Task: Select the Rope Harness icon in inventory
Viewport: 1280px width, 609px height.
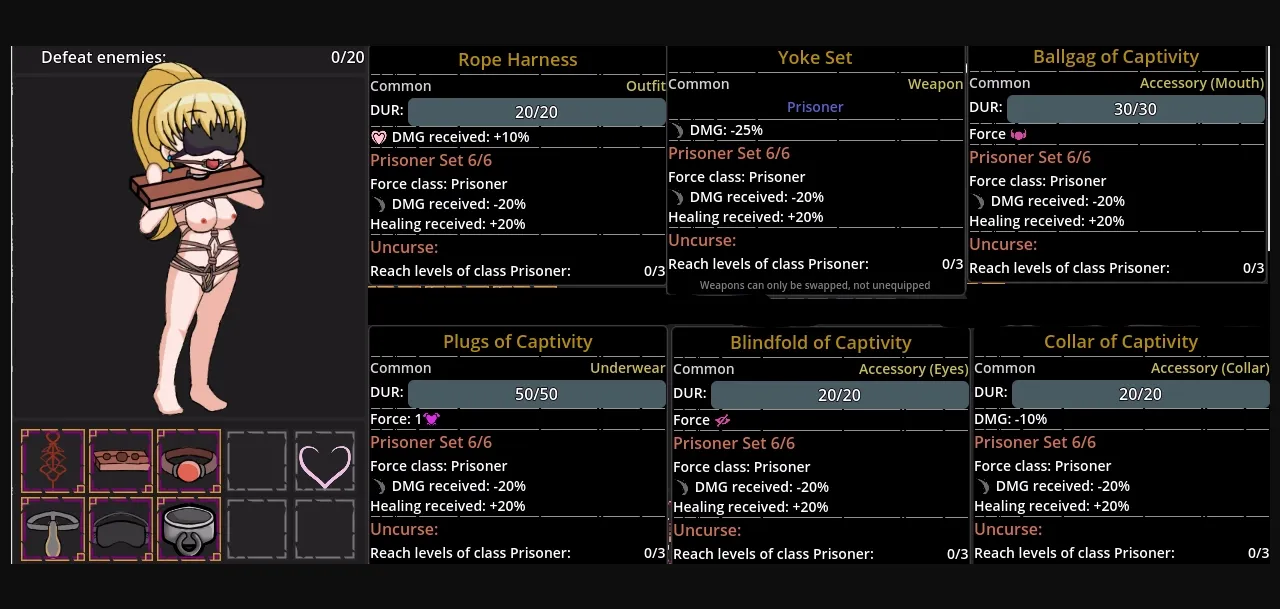Action: tap(52, 461)
